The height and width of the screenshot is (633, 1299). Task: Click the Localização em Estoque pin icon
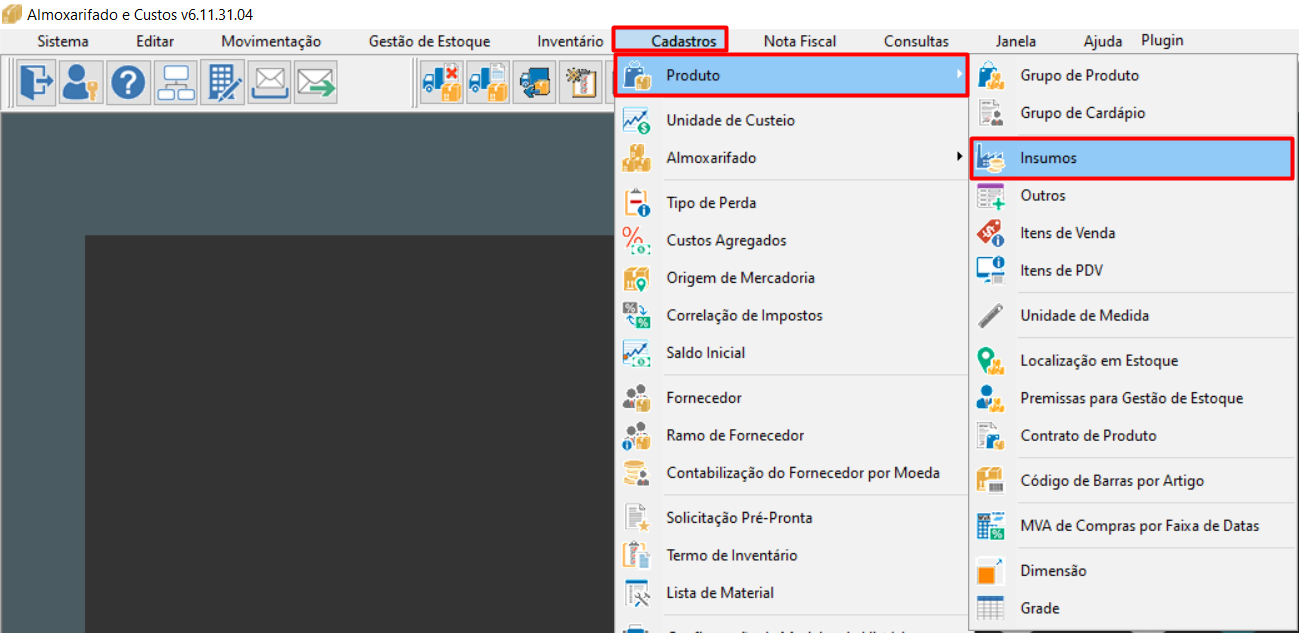[991, 360]
